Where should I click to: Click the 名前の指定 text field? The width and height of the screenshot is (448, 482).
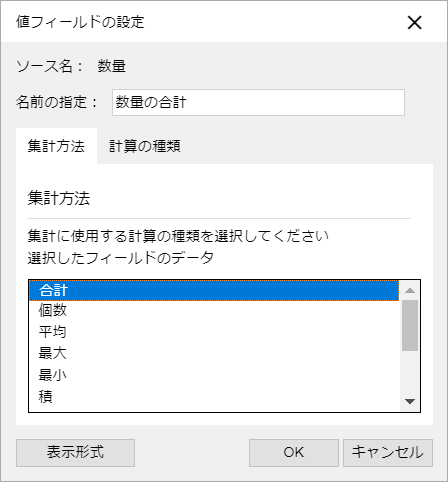point(258,102)
